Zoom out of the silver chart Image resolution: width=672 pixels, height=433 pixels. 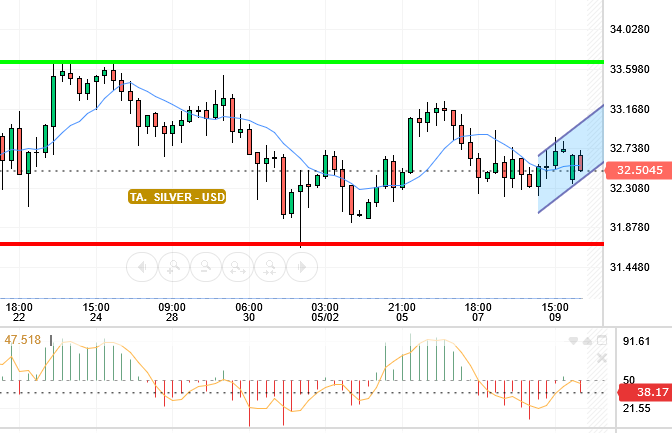(206, 267)
